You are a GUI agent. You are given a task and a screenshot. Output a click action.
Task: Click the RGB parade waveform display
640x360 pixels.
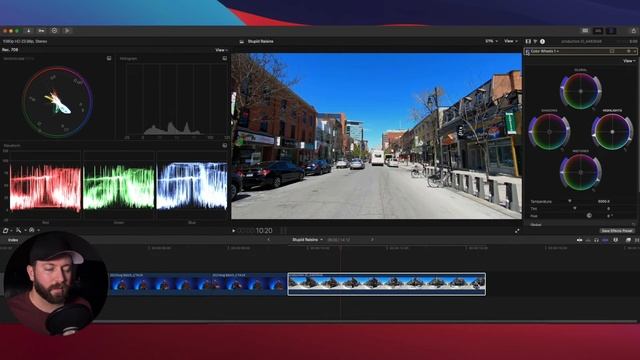click(118, 186)
